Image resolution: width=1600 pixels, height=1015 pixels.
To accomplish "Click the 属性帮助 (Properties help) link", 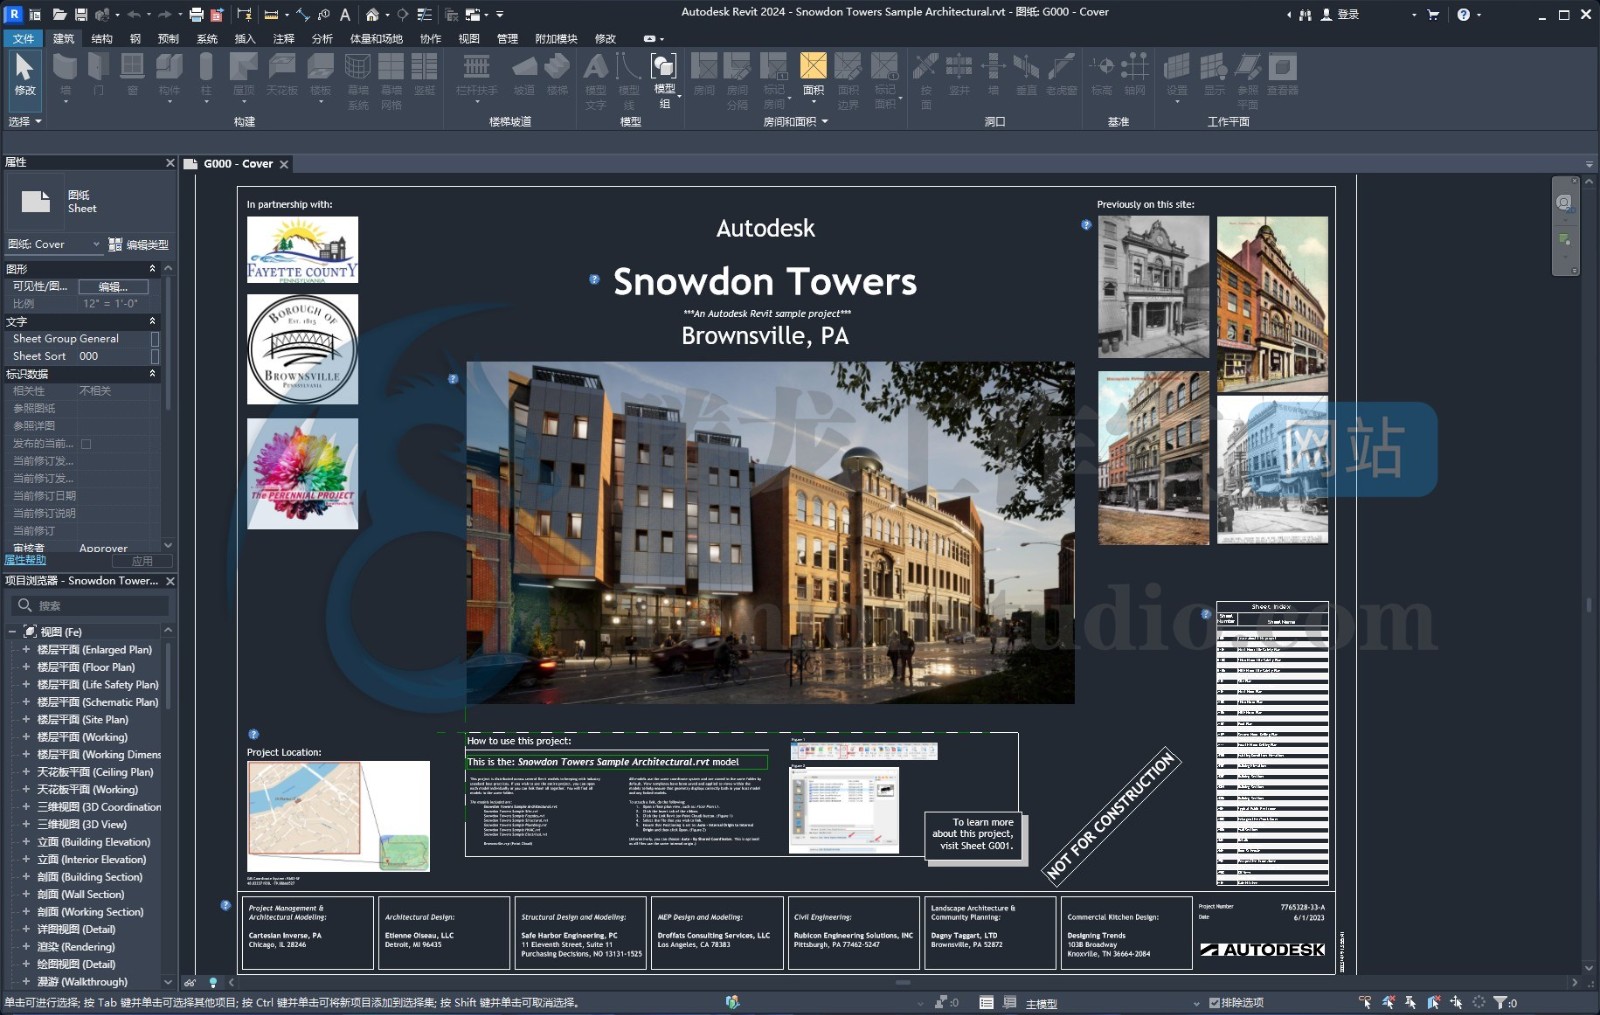I will pyautogui.click(x=25, y=560).
